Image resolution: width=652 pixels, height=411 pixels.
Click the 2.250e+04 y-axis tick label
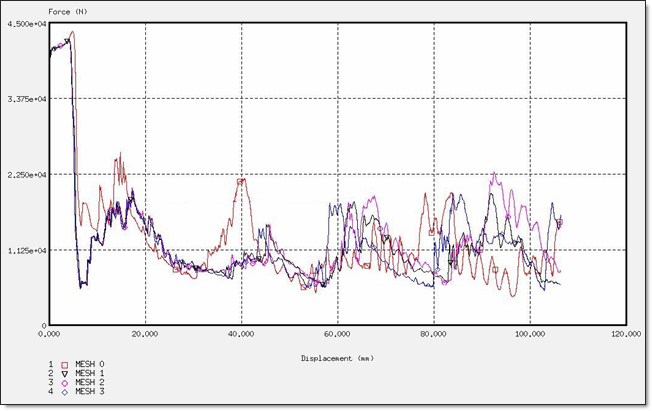click(x=22, y=175)
